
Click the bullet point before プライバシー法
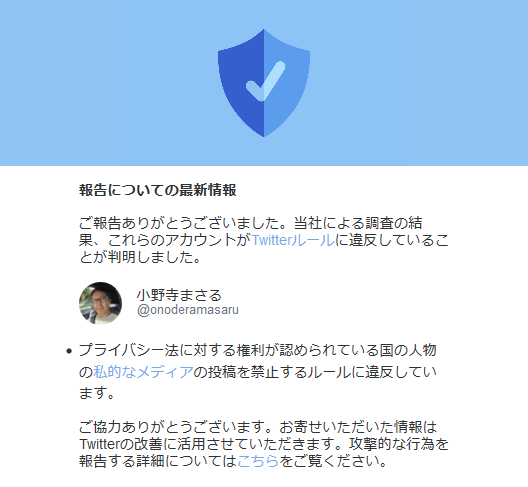click(x=69, y=351)
